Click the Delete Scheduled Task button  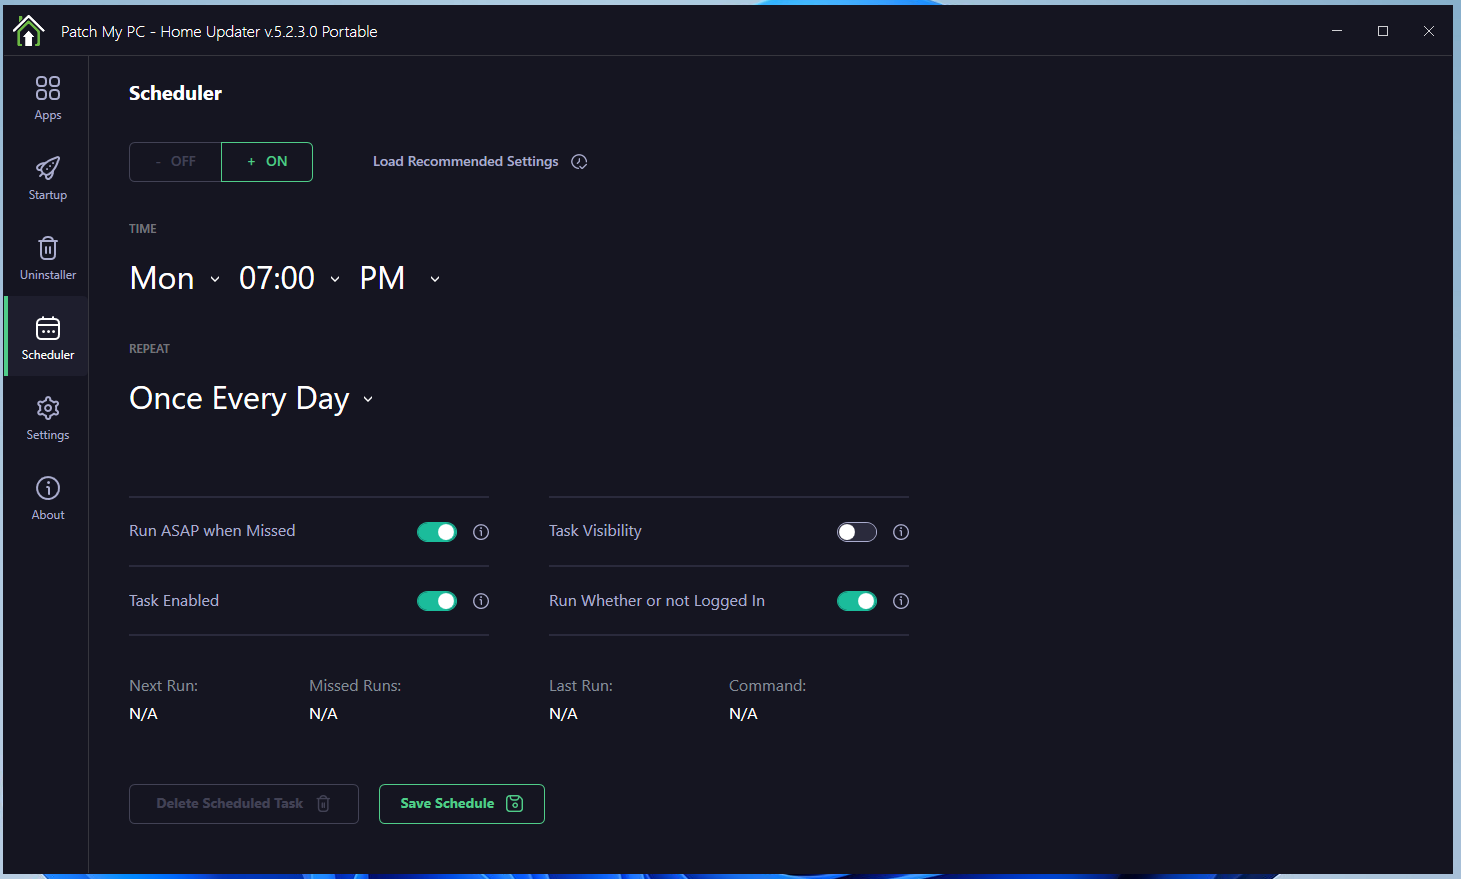pos(244,804)
